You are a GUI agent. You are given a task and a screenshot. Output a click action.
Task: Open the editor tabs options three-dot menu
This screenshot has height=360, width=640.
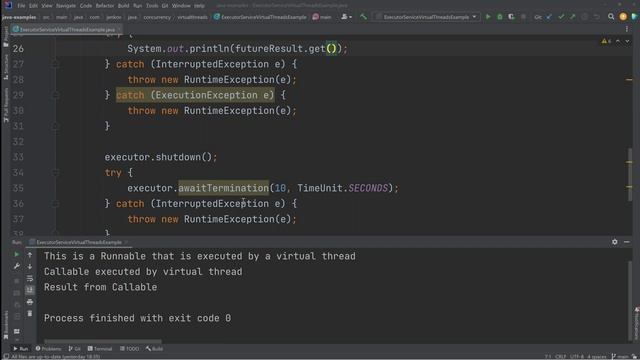[627, 29]
